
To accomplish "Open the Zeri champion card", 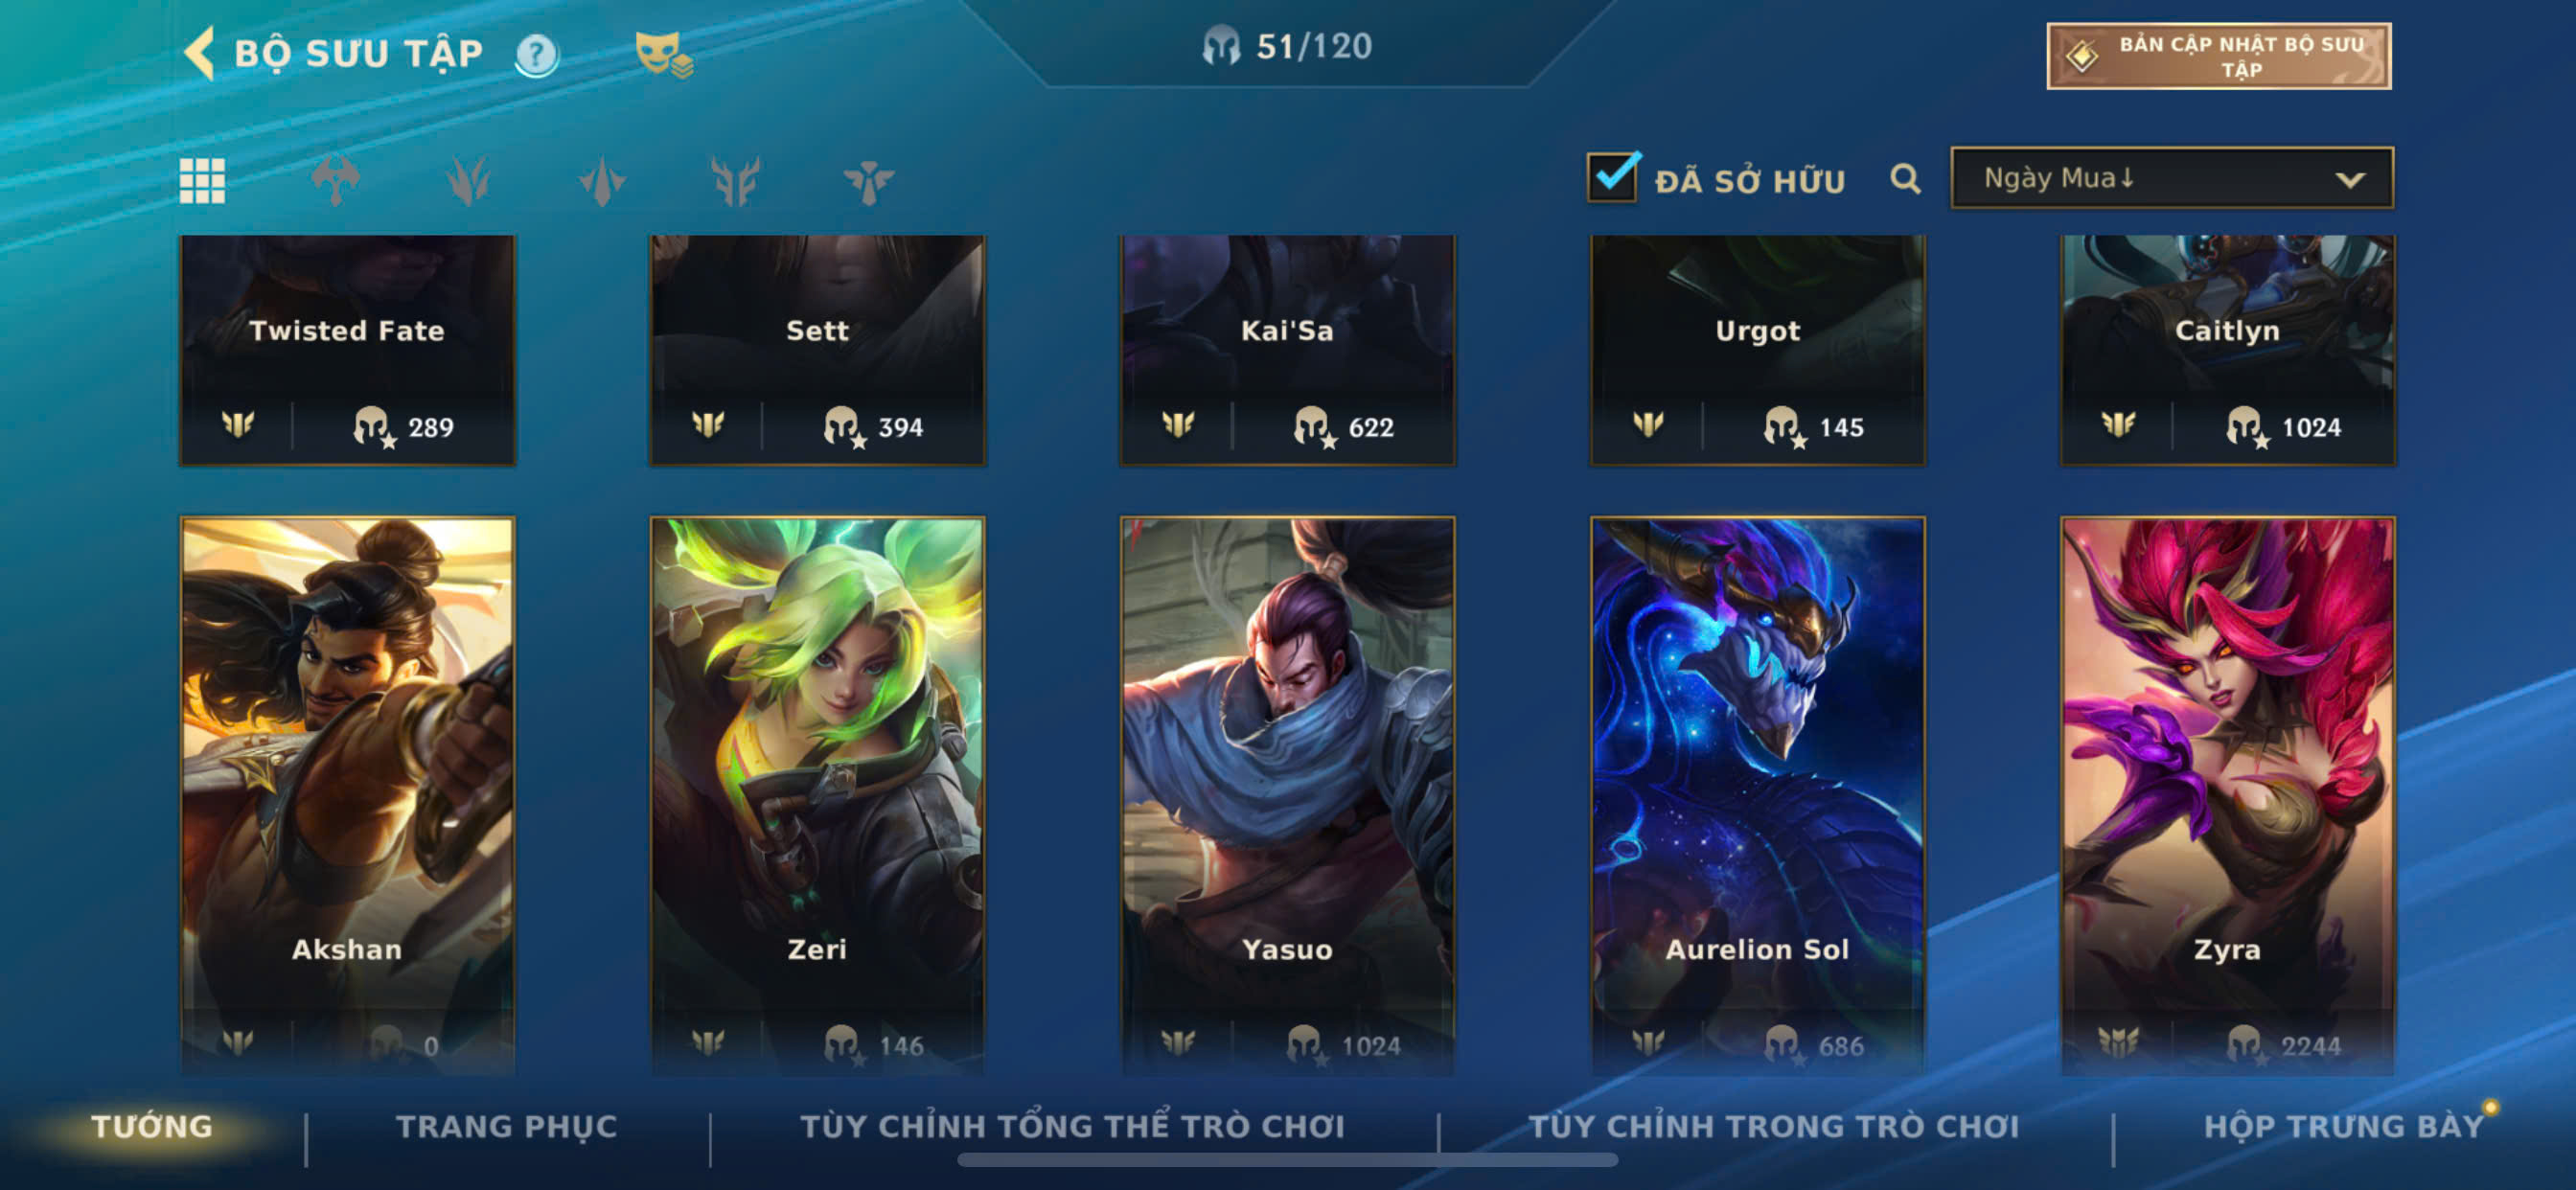I will (x=817, y=795).
